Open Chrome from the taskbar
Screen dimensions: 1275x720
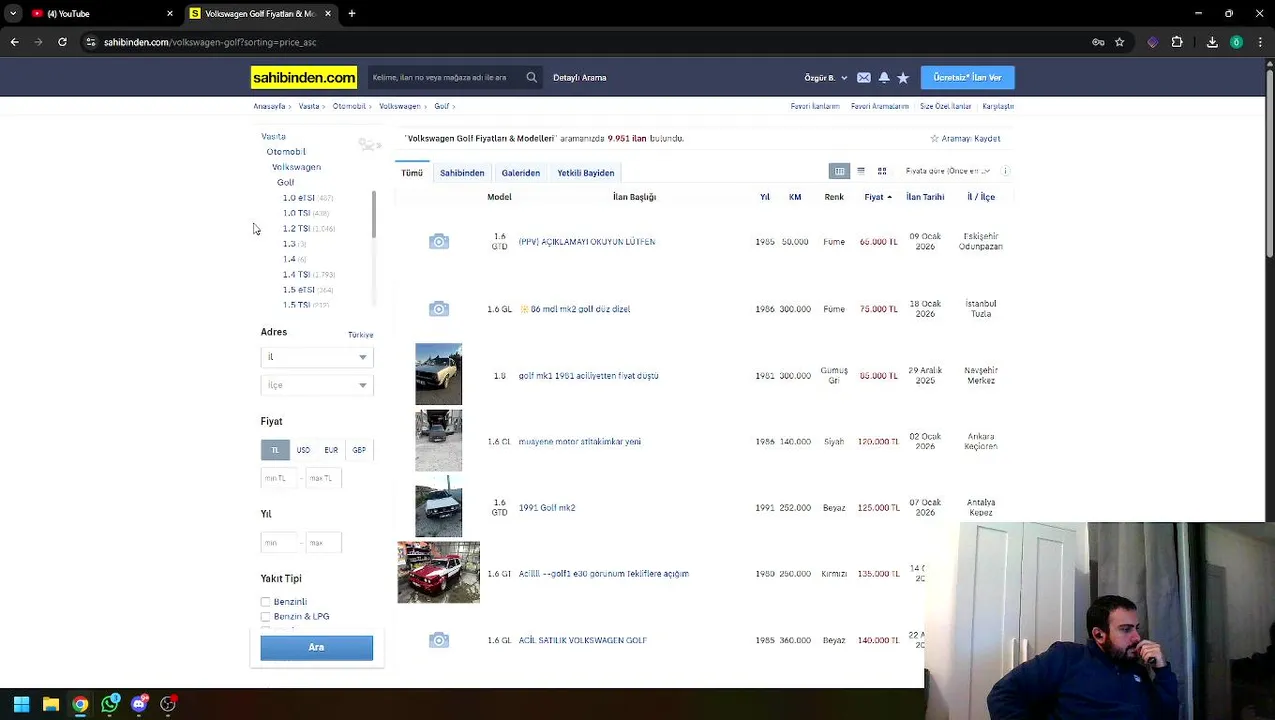tap(80, 704)
